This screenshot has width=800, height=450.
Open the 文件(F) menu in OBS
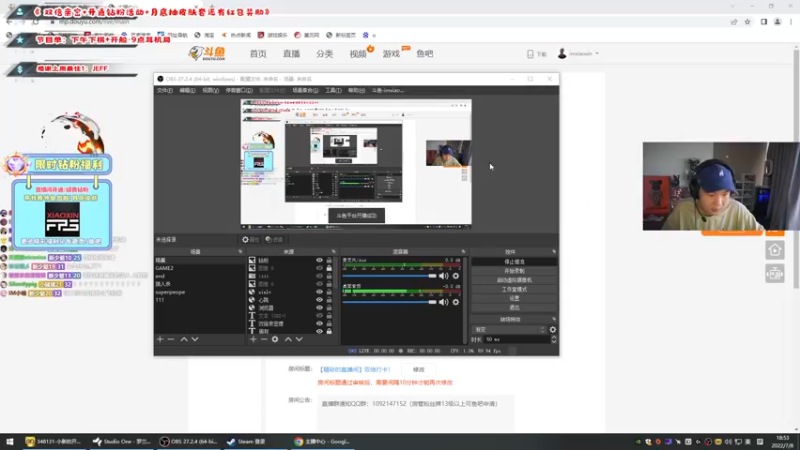[x=164, y=90]
